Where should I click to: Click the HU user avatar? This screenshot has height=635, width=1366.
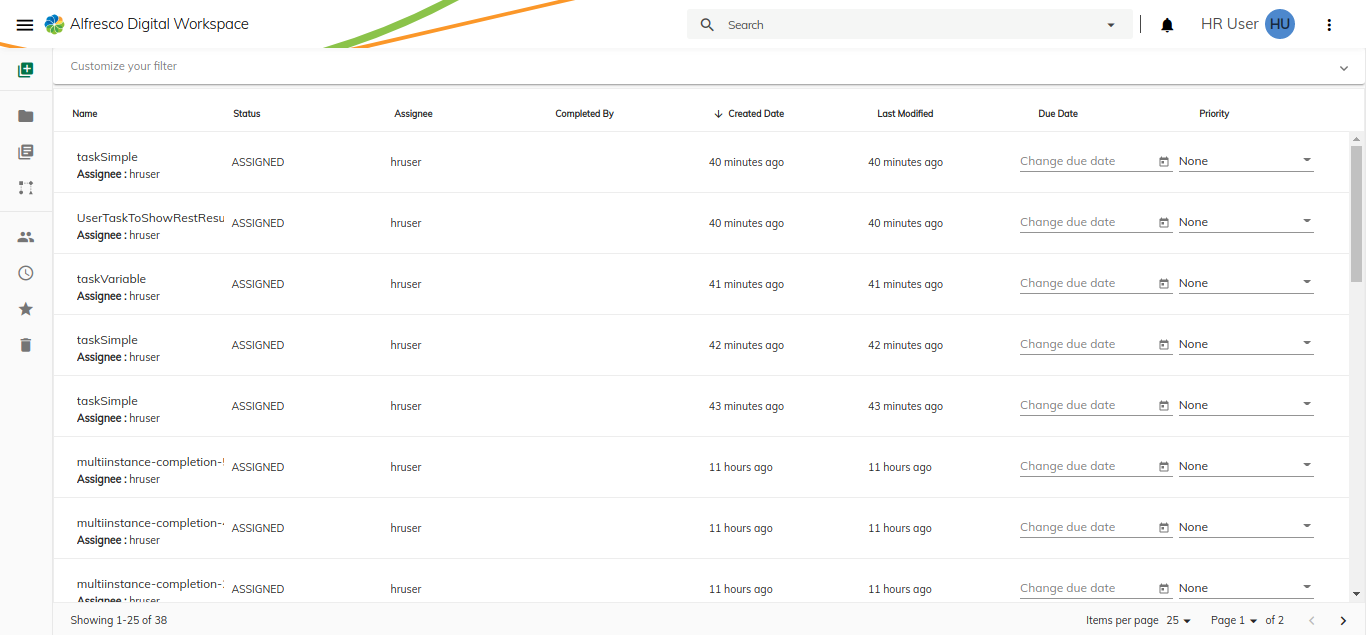coord(1280,25)
